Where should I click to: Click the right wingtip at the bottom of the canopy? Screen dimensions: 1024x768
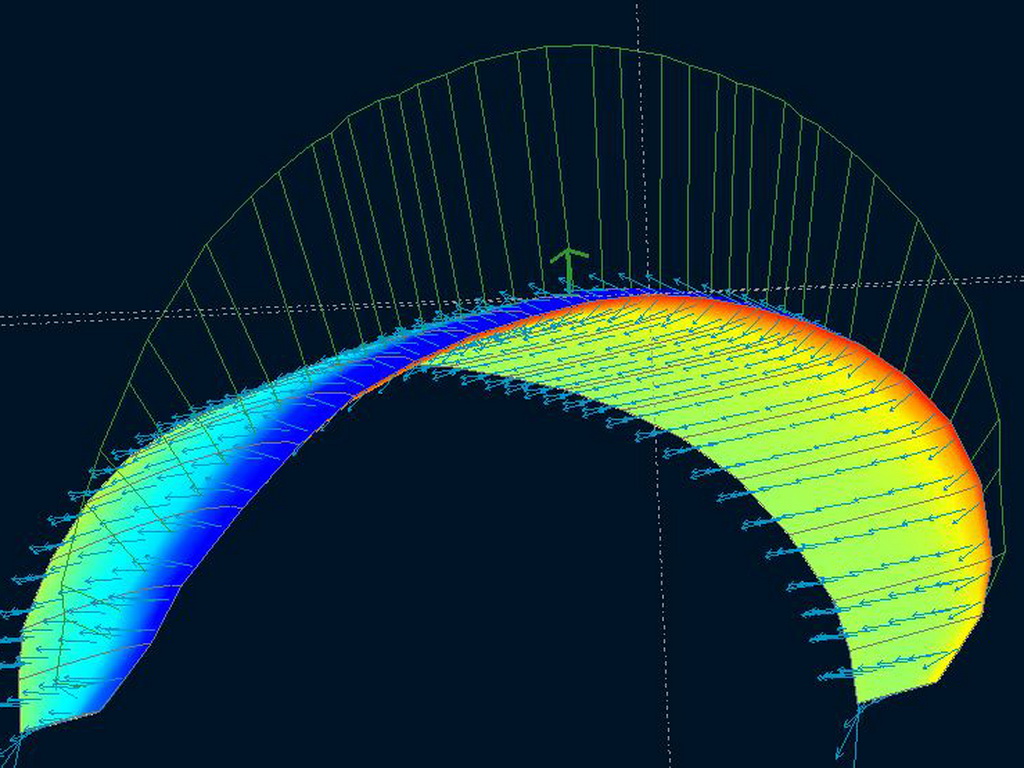(862, 702)
